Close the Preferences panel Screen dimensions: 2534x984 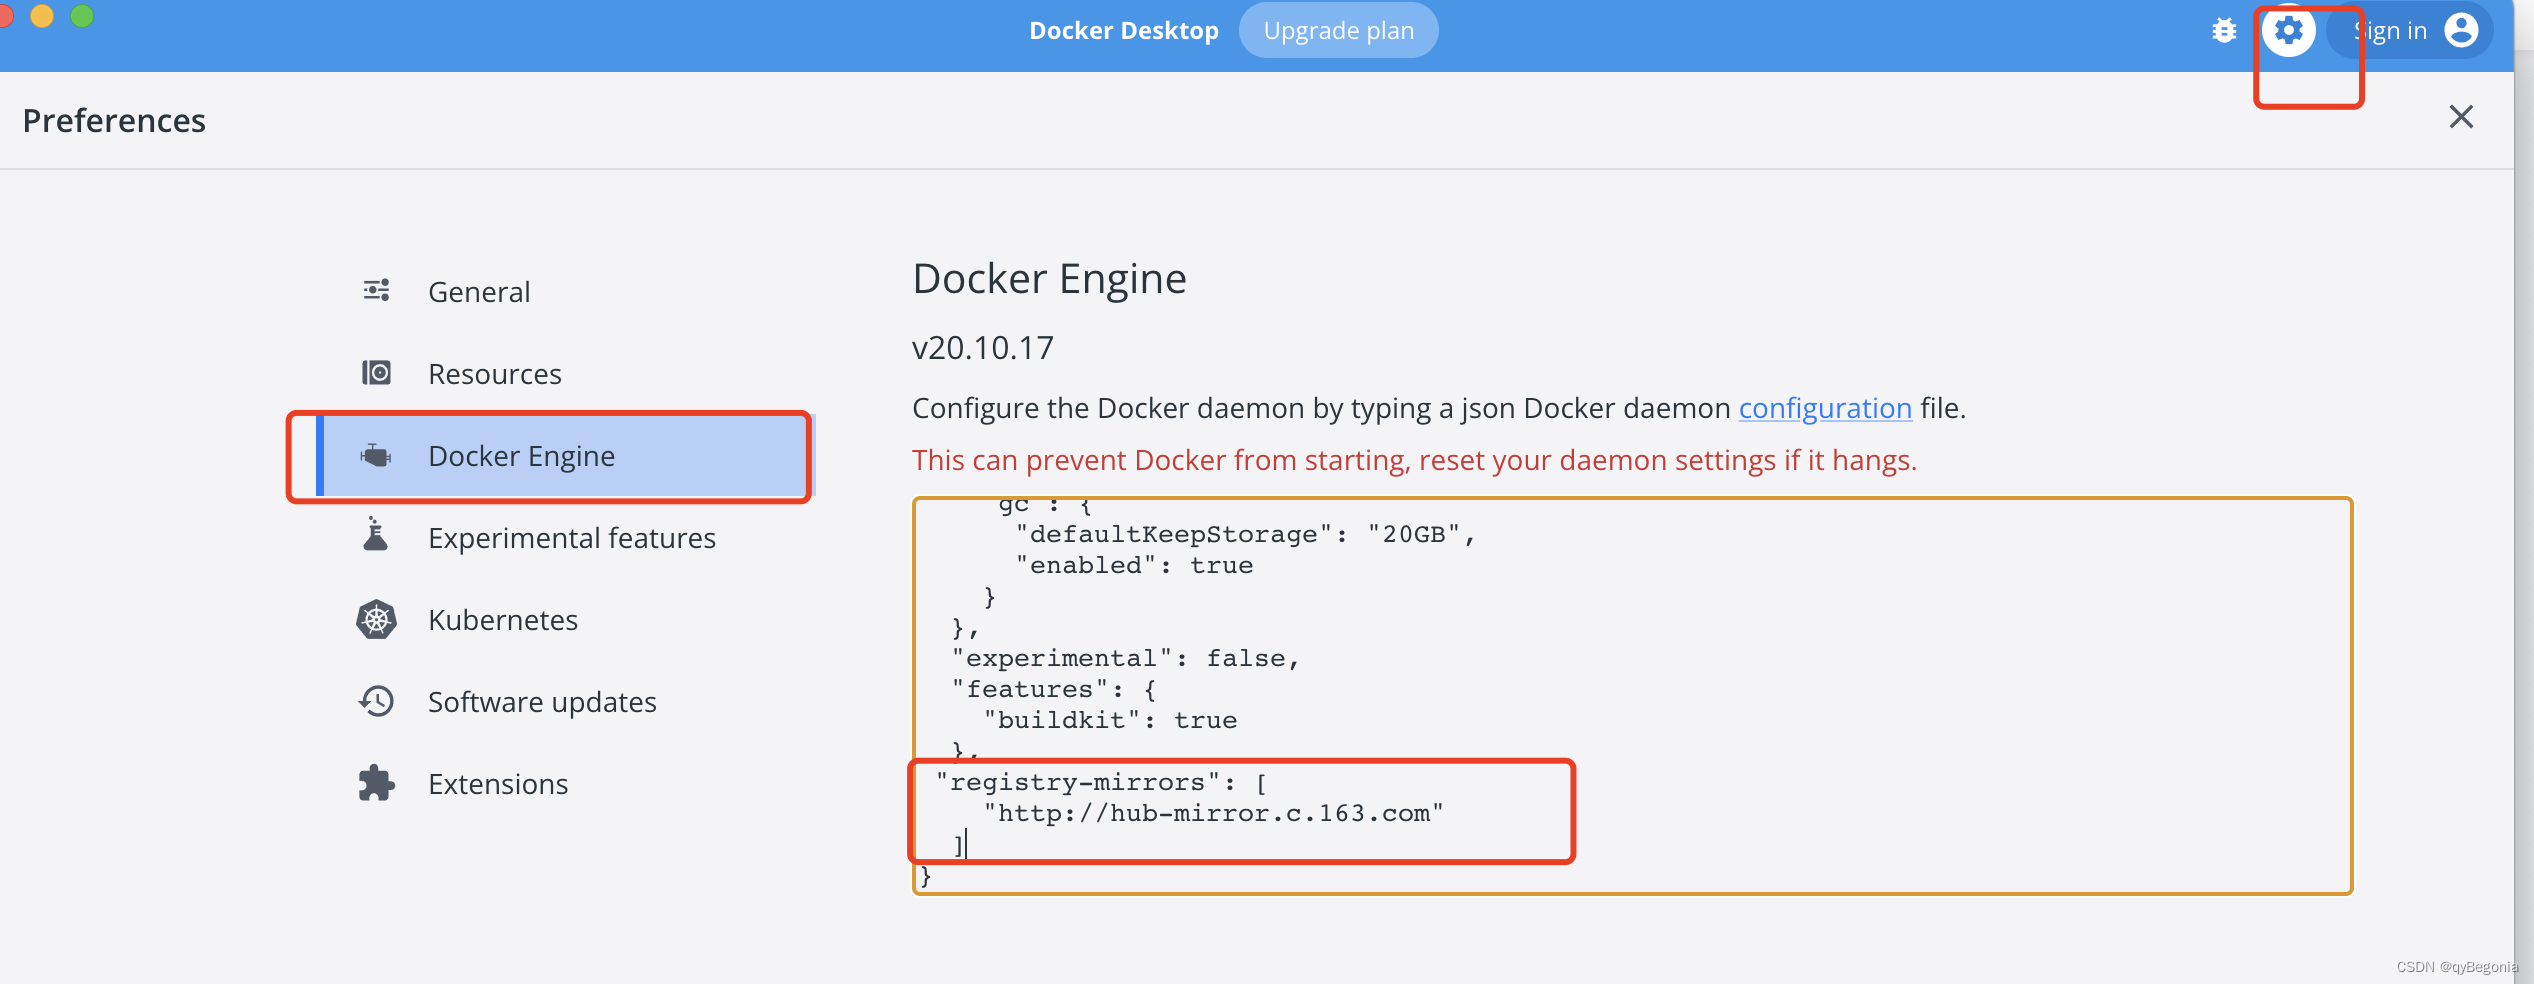2461,117
